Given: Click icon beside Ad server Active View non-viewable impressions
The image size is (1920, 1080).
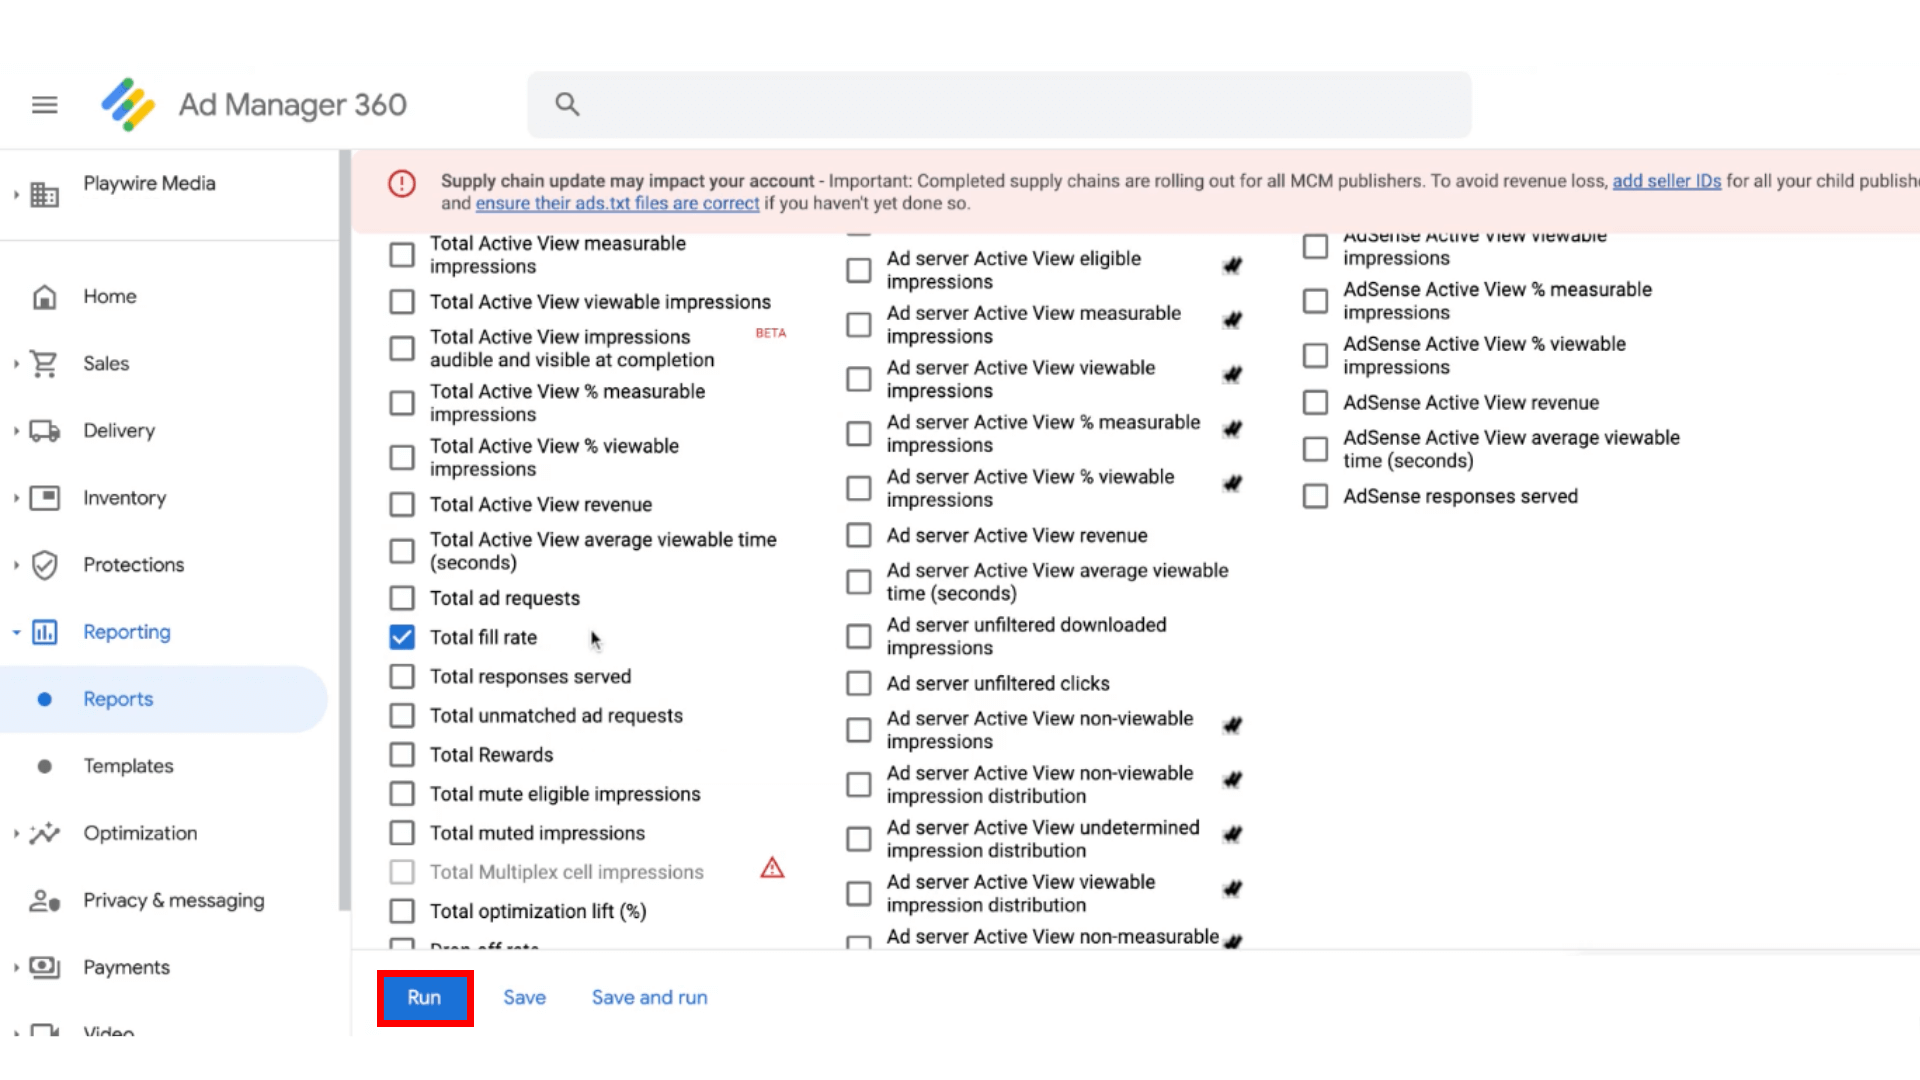Looking at the screenshot, I should pyautogui.click(x=1232, y=725).
